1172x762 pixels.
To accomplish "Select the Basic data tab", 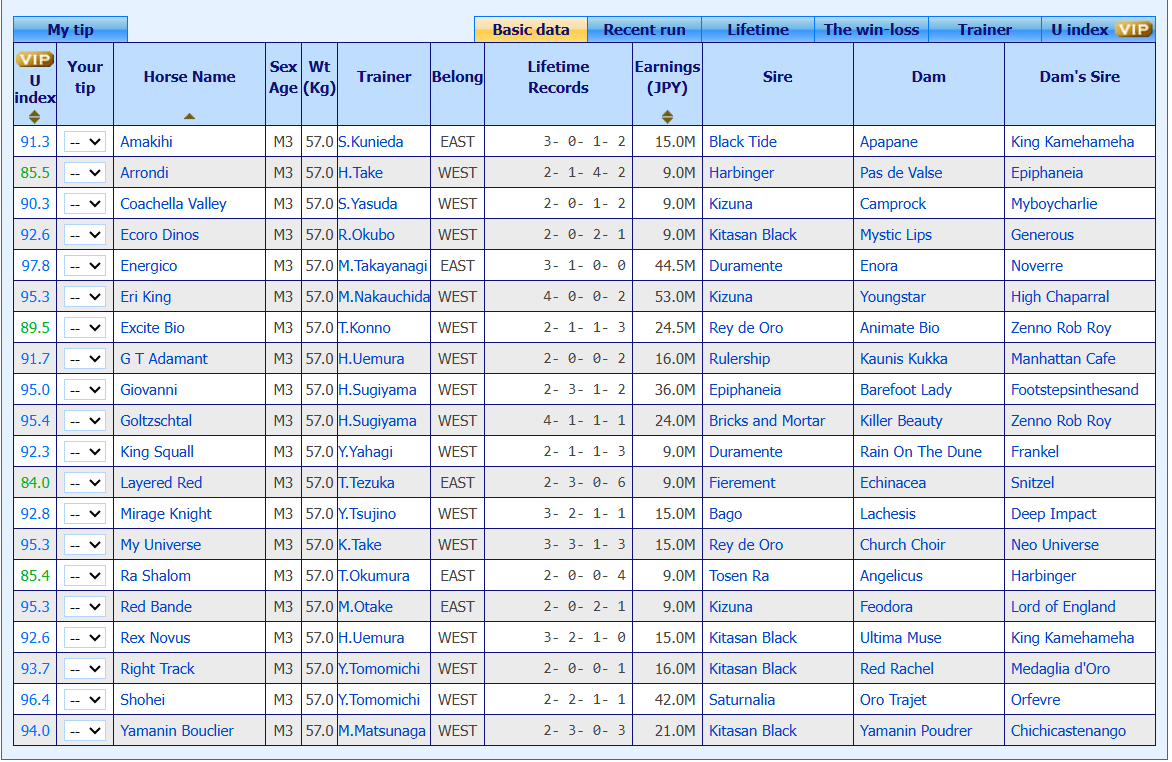I will pos(531,30).
